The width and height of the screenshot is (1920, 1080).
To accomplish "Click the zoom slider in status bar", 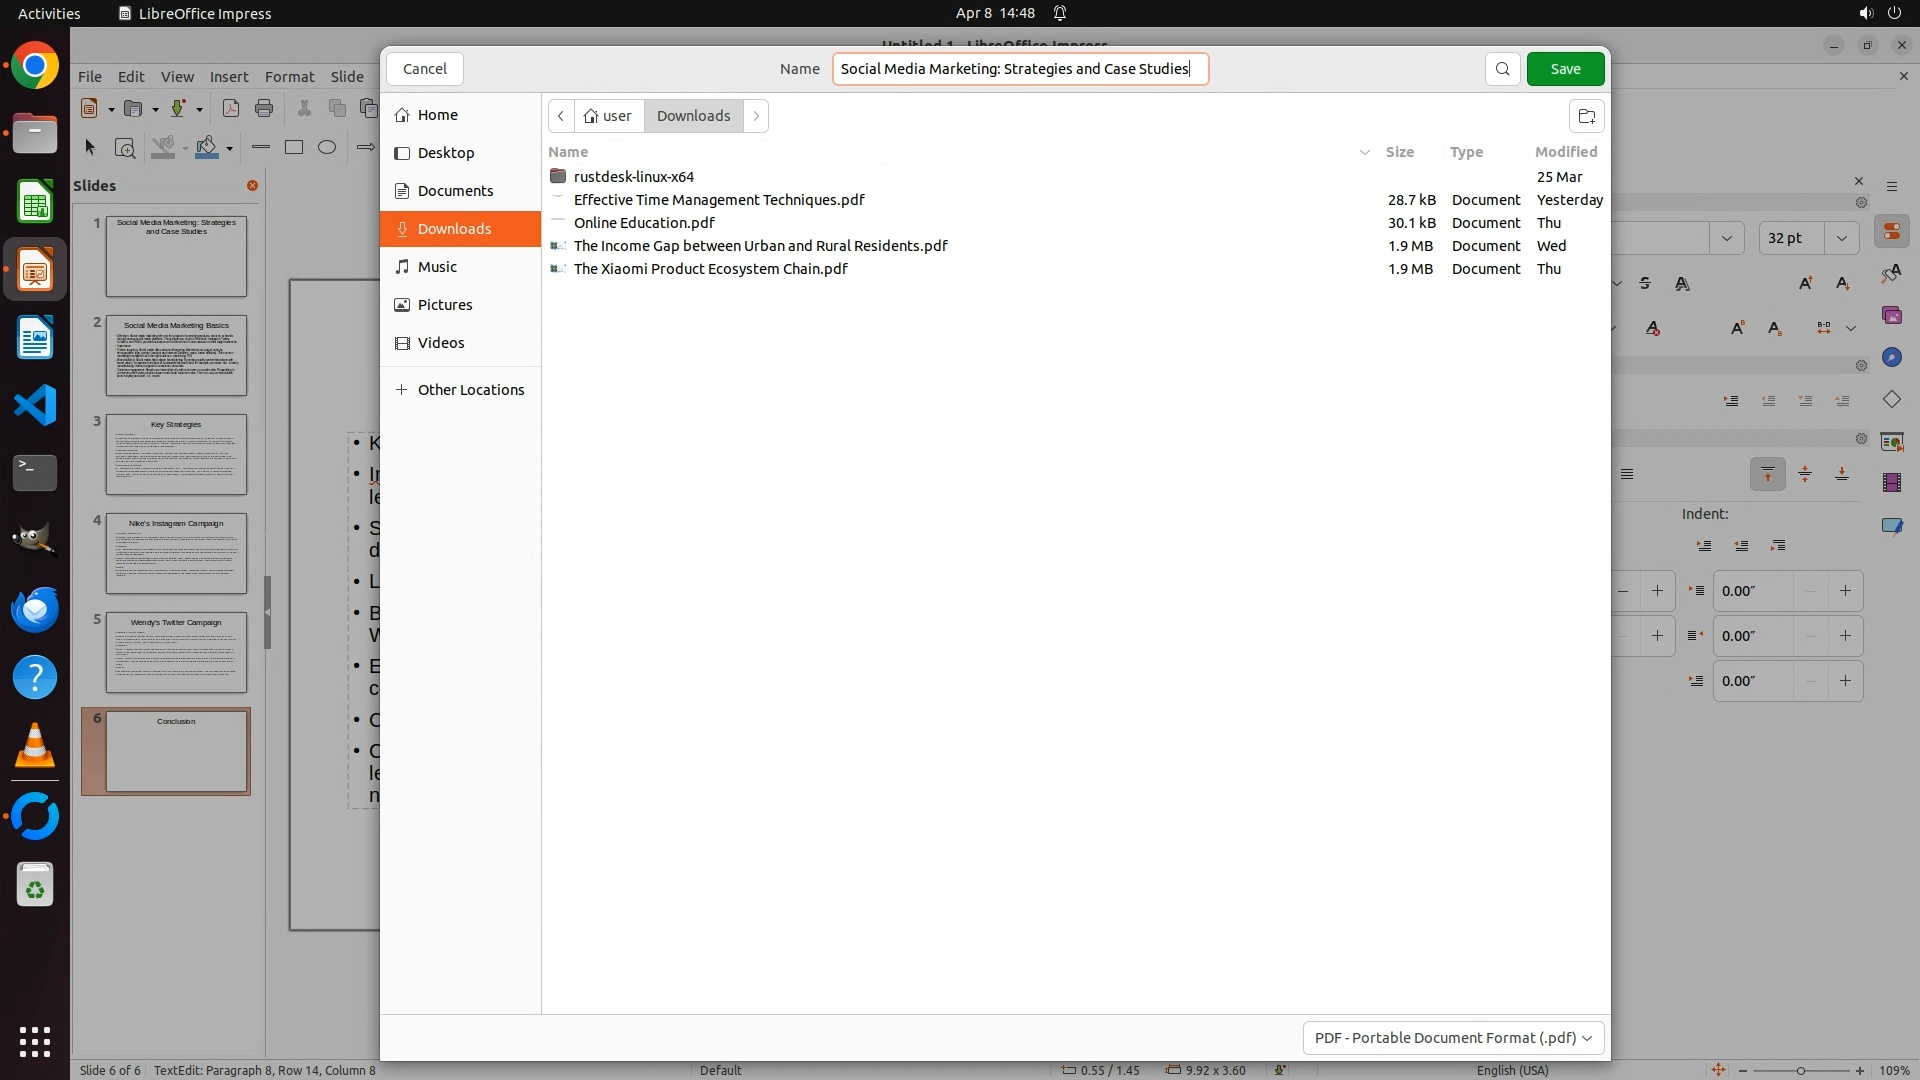I will [1800, 1070].
